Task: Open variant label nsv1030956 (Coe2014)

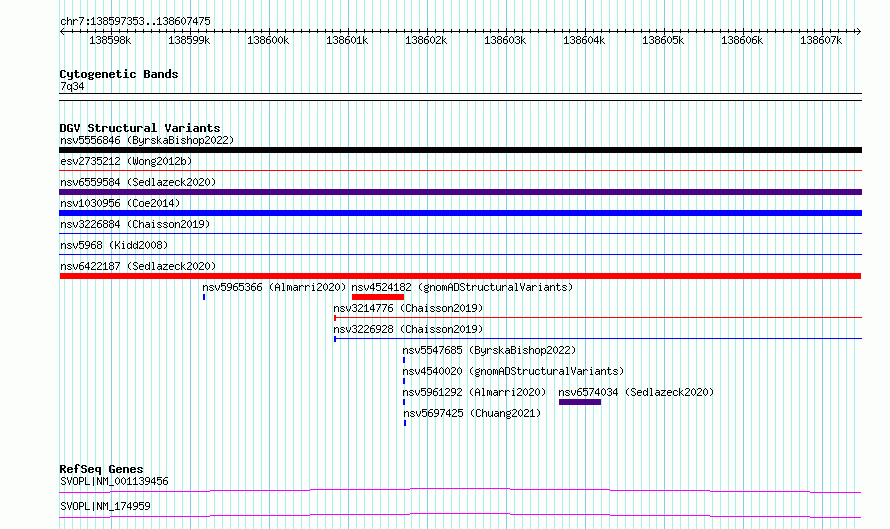Action: click(x=120, y=203)
